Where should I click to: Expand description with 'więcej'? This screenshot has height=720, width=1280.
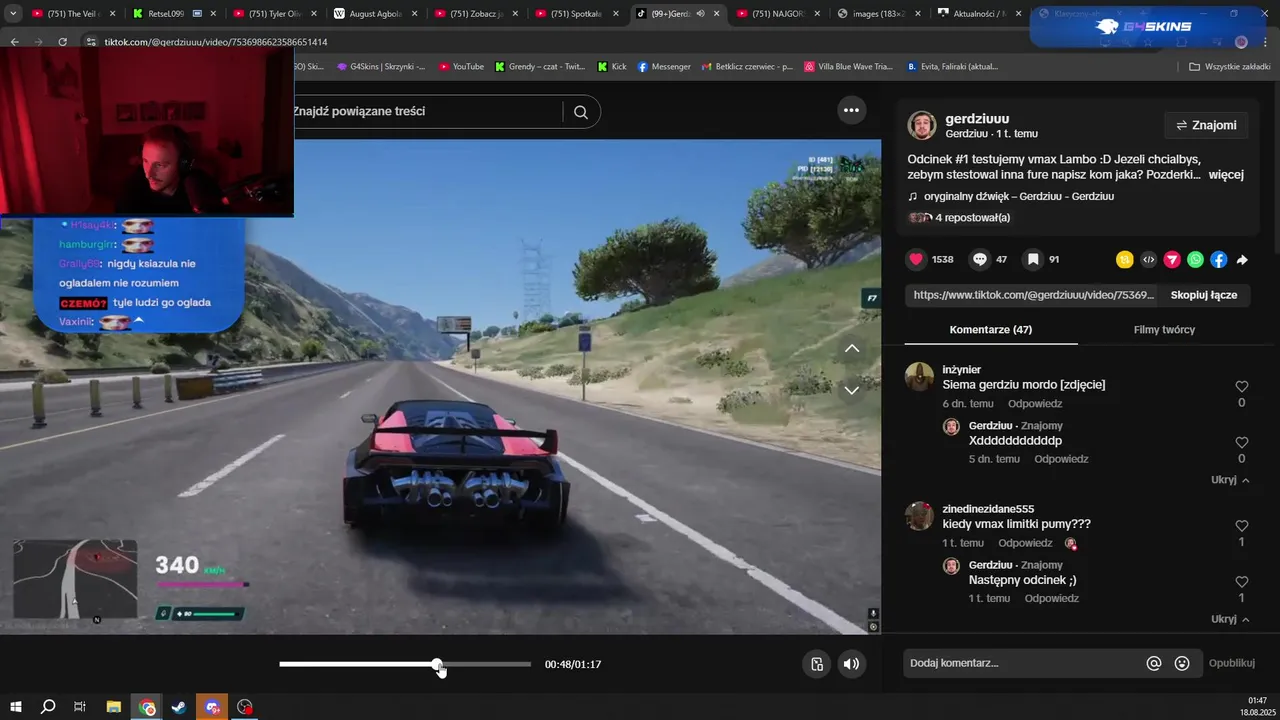1226,175
